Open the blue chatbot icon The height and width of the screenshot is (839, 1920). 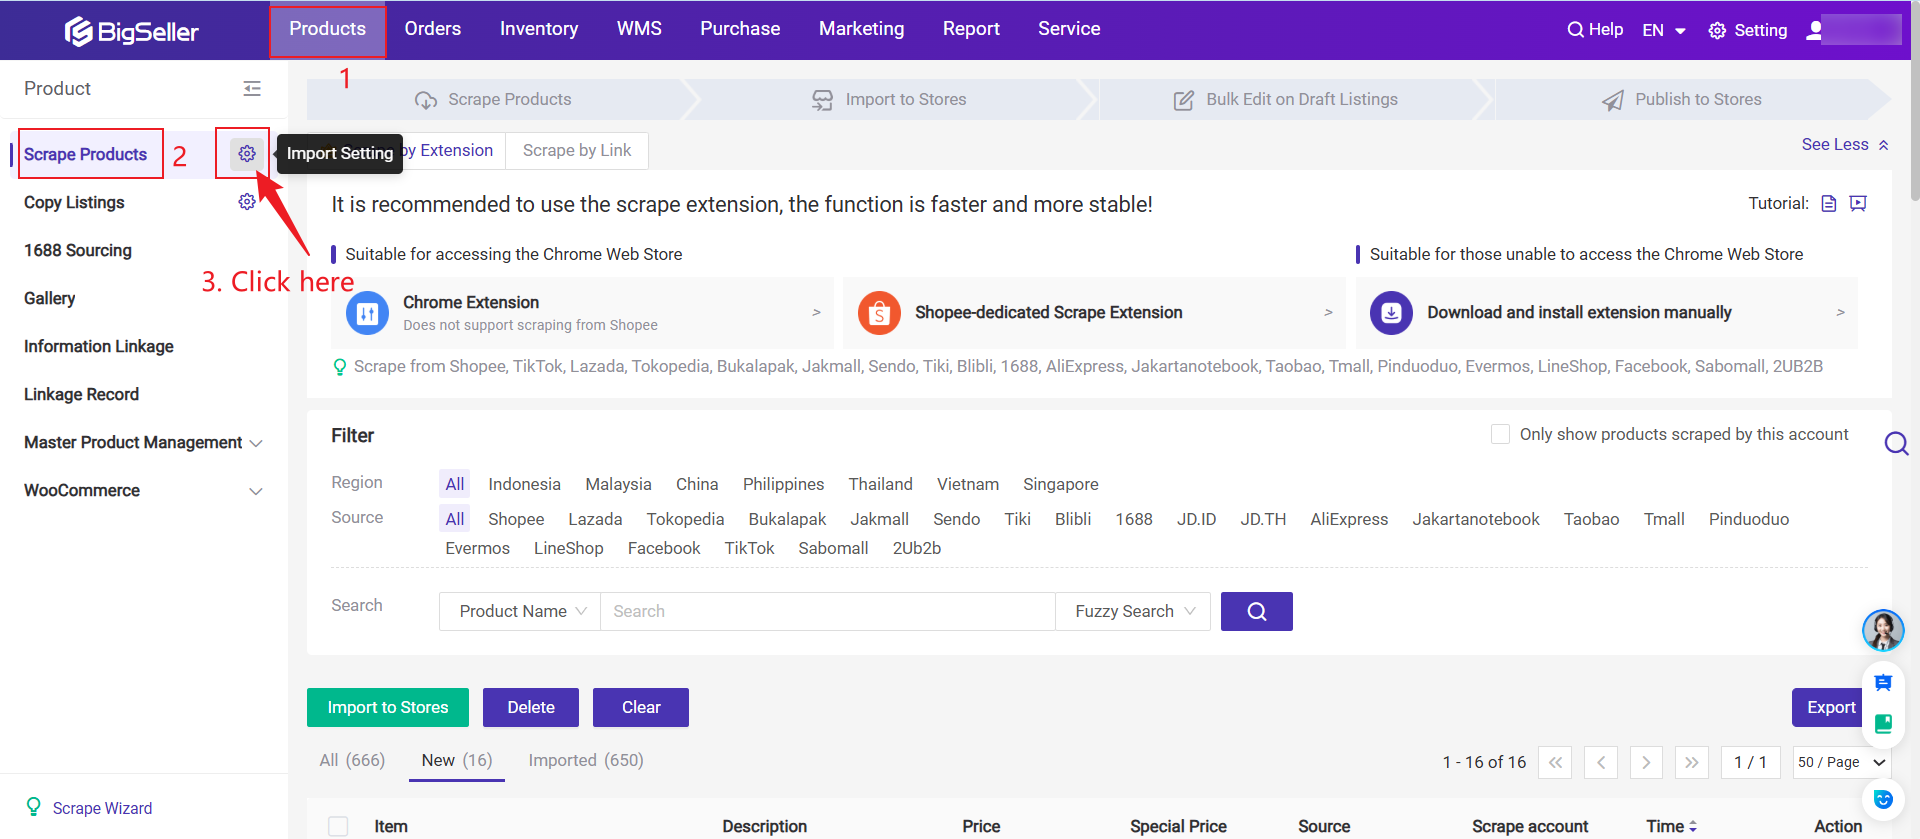point(1883,799)
